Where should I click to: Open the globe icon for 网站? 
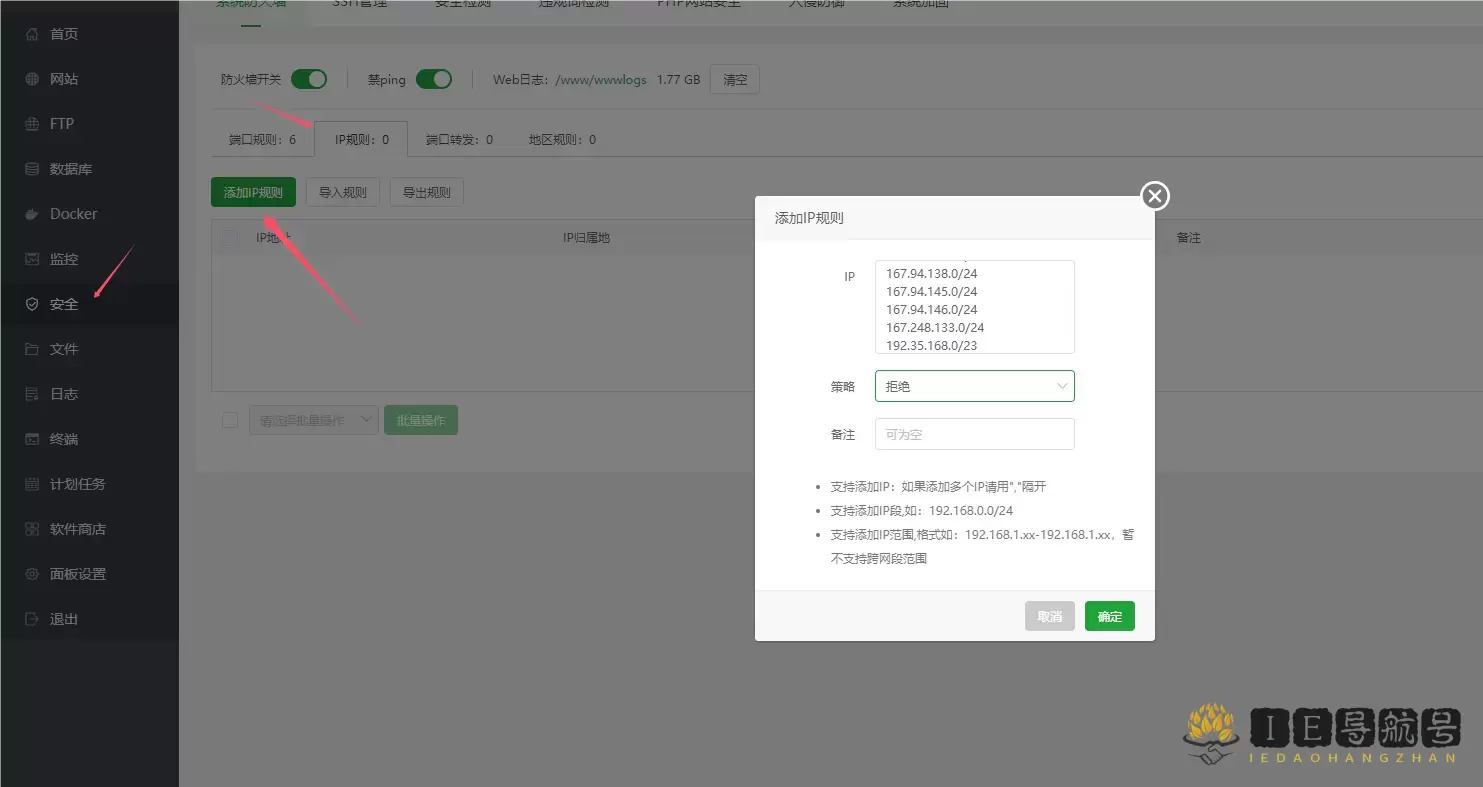pos(32,79)
